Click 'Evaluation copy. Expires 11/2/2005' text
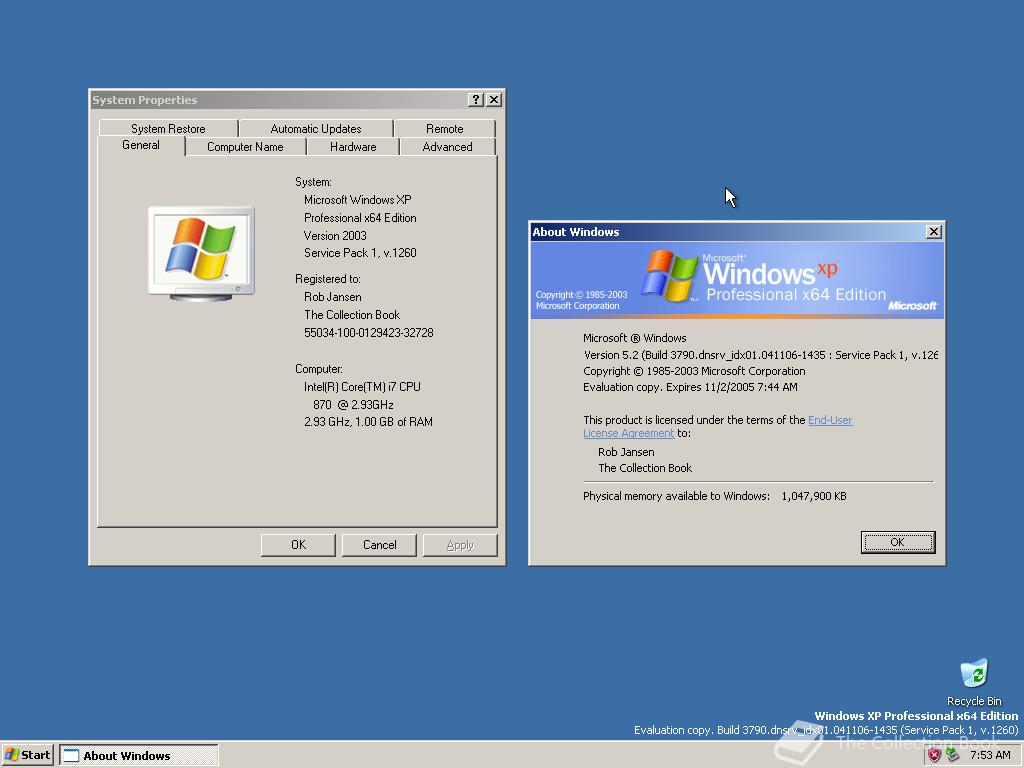The width and height of the screenshot is (1024, 768). click(x=690, y=387)
